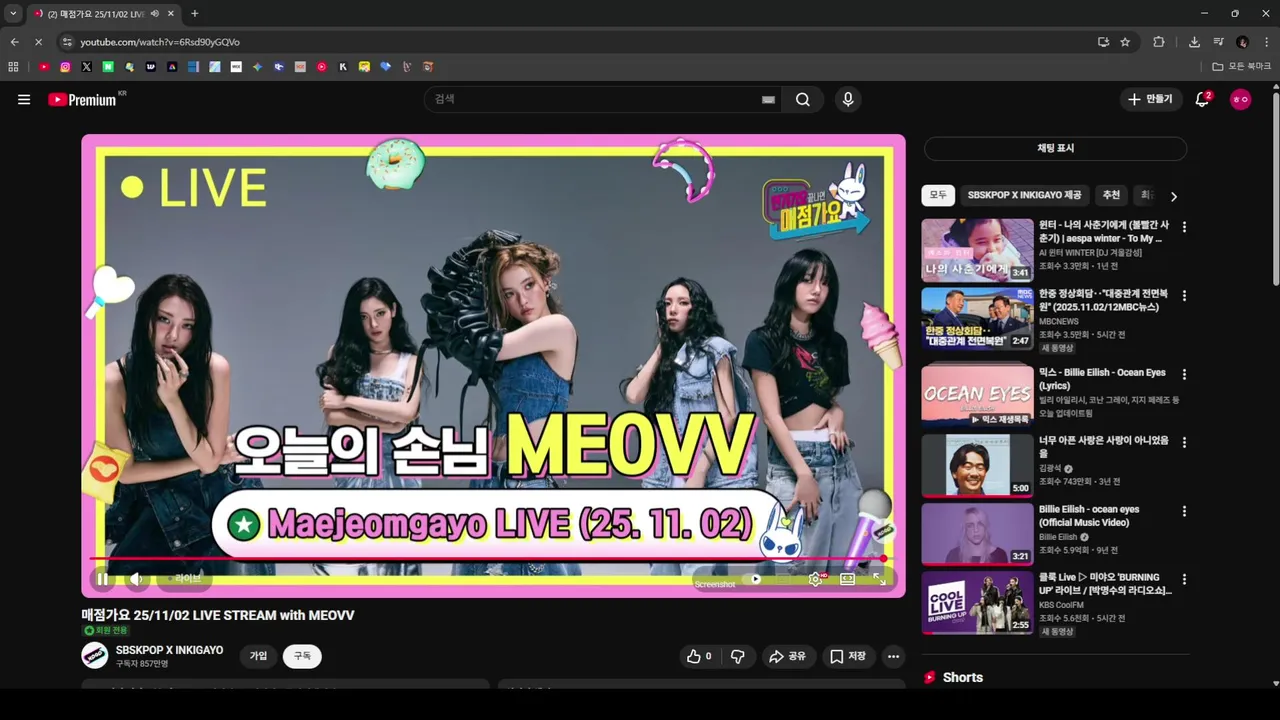The width and height of the screenshot is (1280, 720).
Task: Bookmark this page star icon
Action: [1125, 42]
